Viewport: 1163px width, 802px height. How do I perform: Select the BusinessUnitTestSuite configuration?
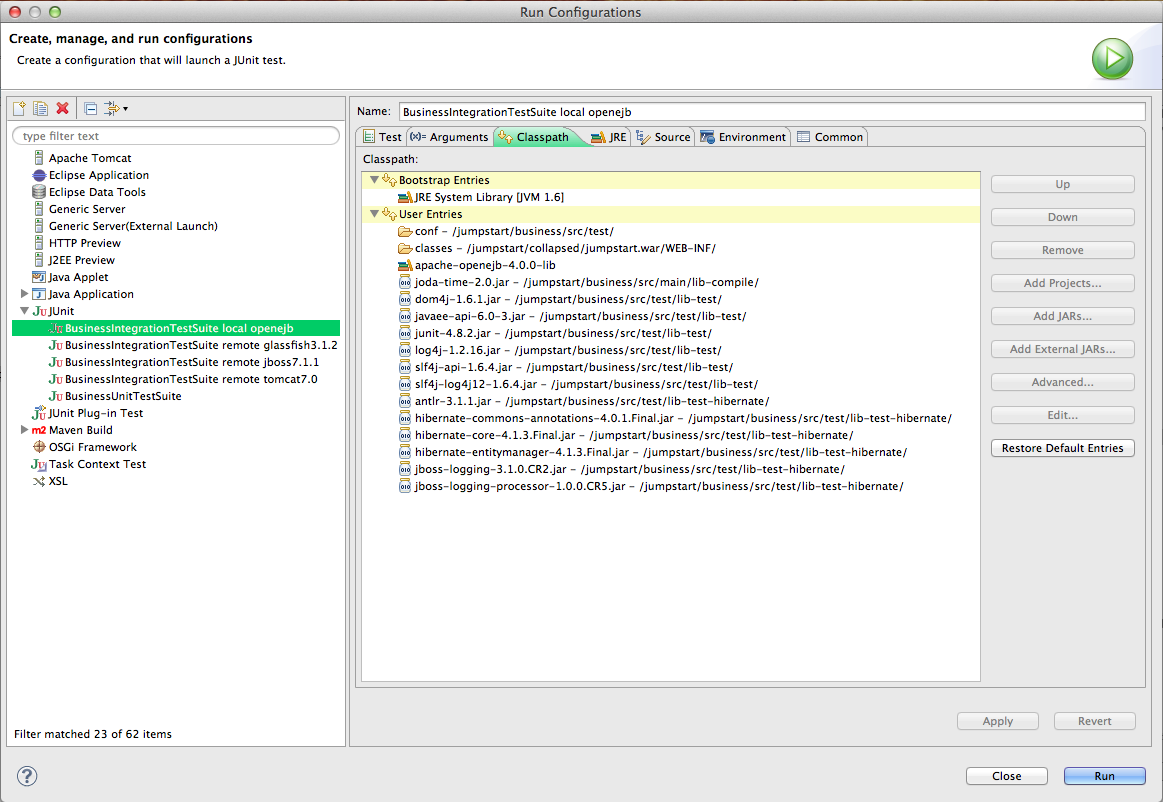click(x=115, y=396)
